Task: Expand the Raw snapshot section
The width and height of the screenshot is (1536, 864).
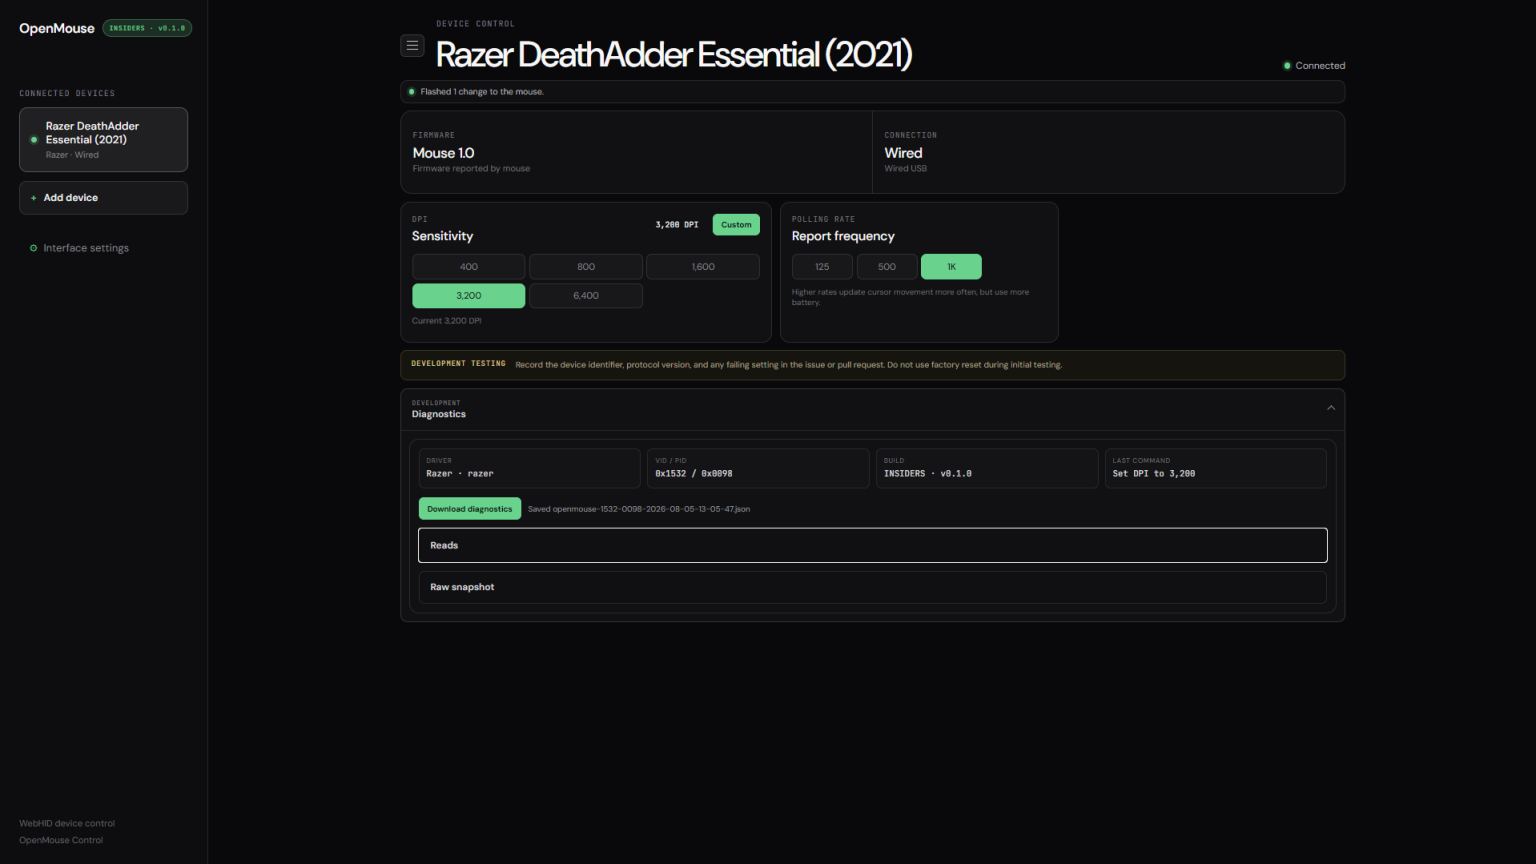Action: (x=873, y=587)
